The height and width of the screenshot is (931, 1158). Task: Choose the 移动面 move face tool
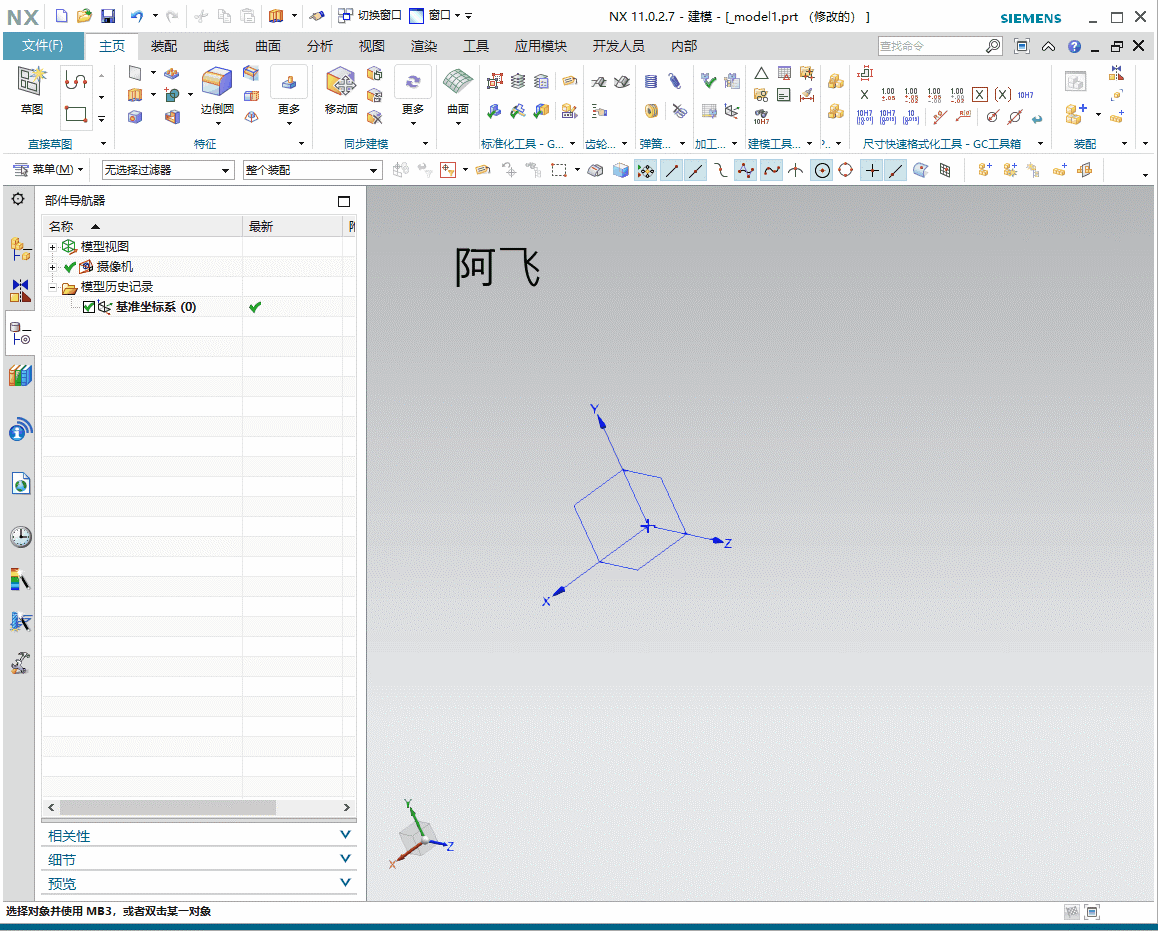click(x=341, y=90)
